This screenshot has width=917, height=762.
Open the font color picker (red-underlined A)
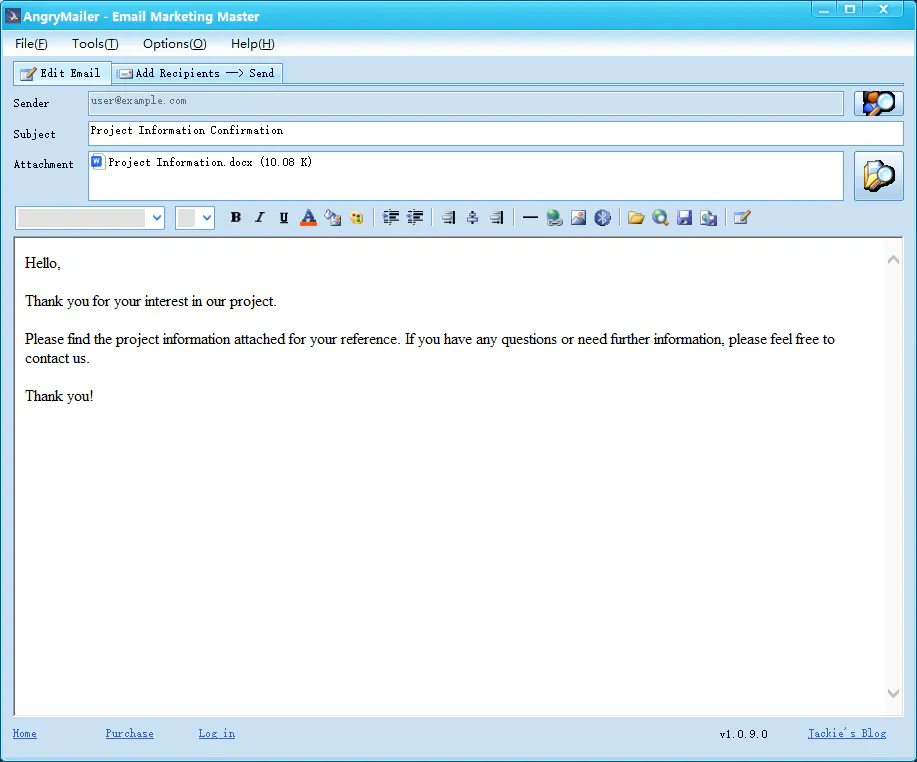pyautogui.click(x=308, y=218)
